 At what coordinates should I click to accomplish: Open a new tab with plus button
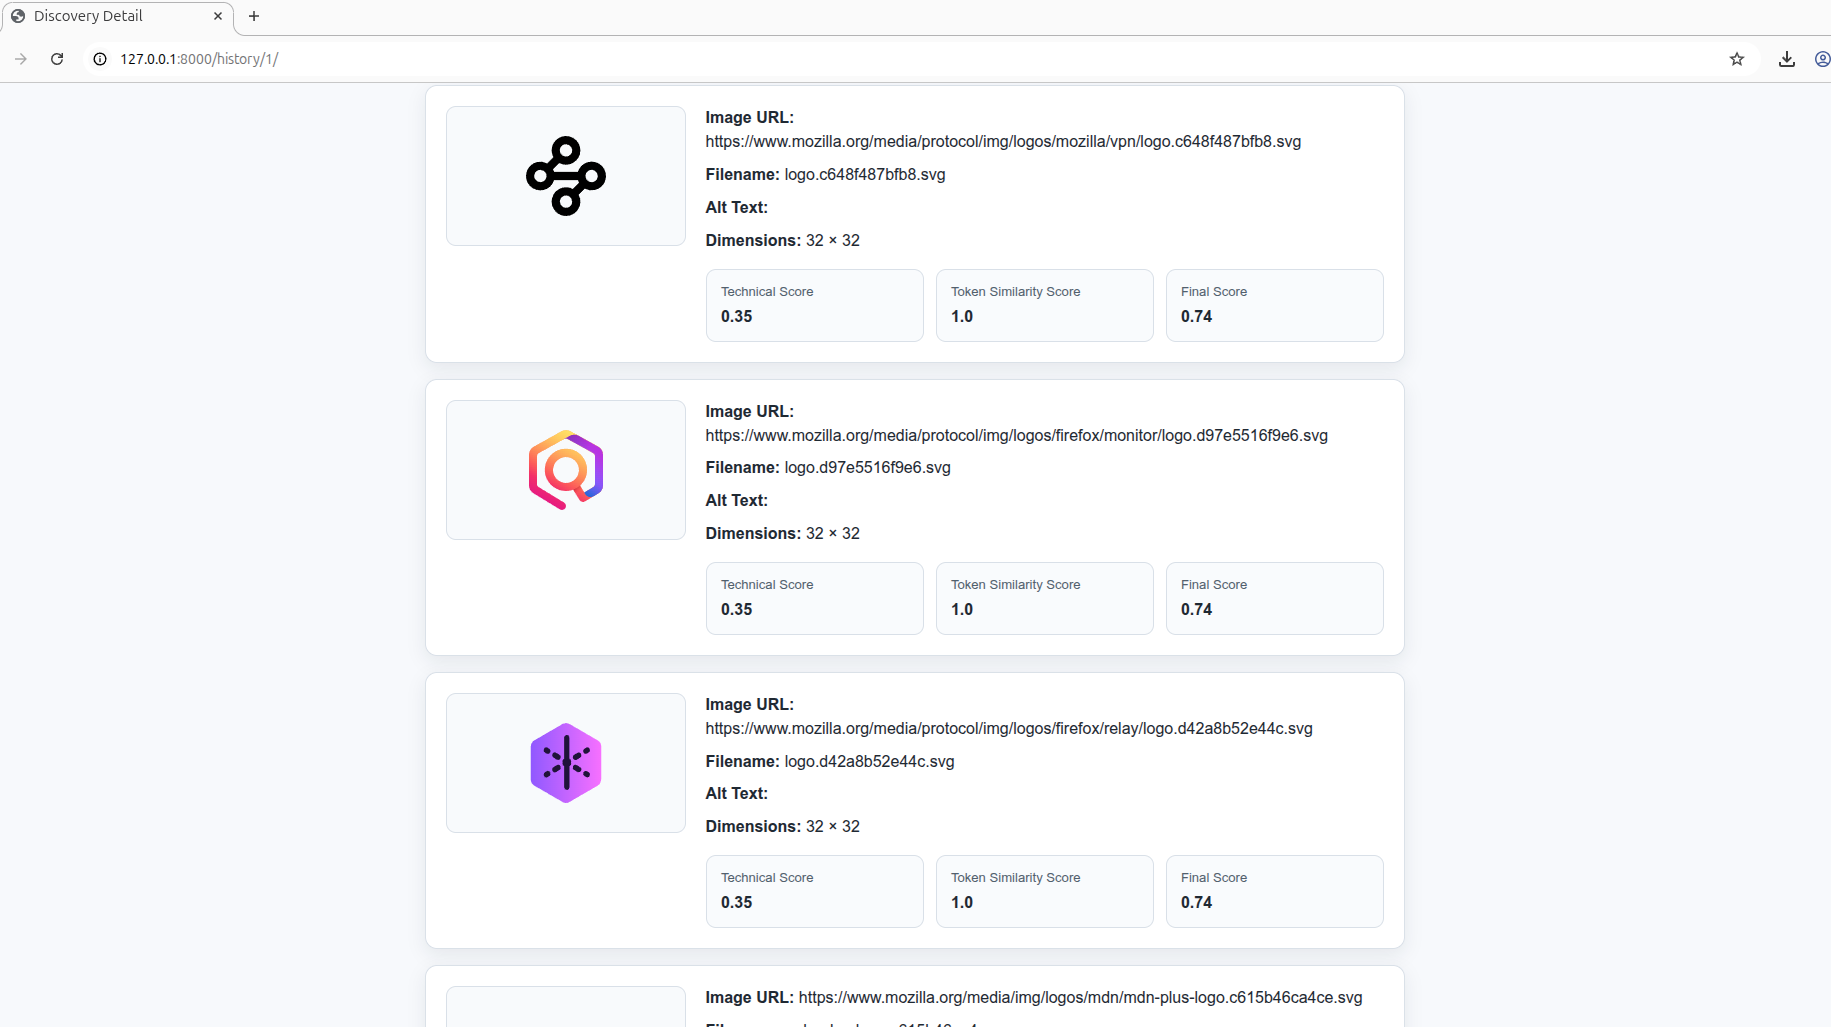(254, 16)
